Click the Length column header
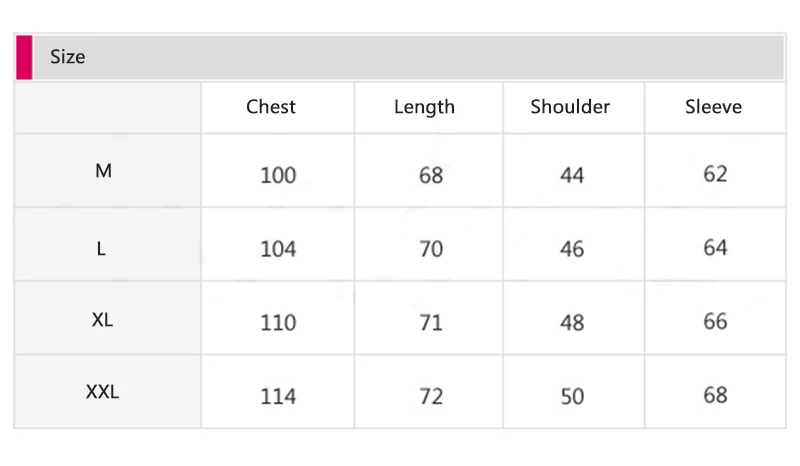Image resolution: width=800 pixels, height=466 pixels. point(424,107)
